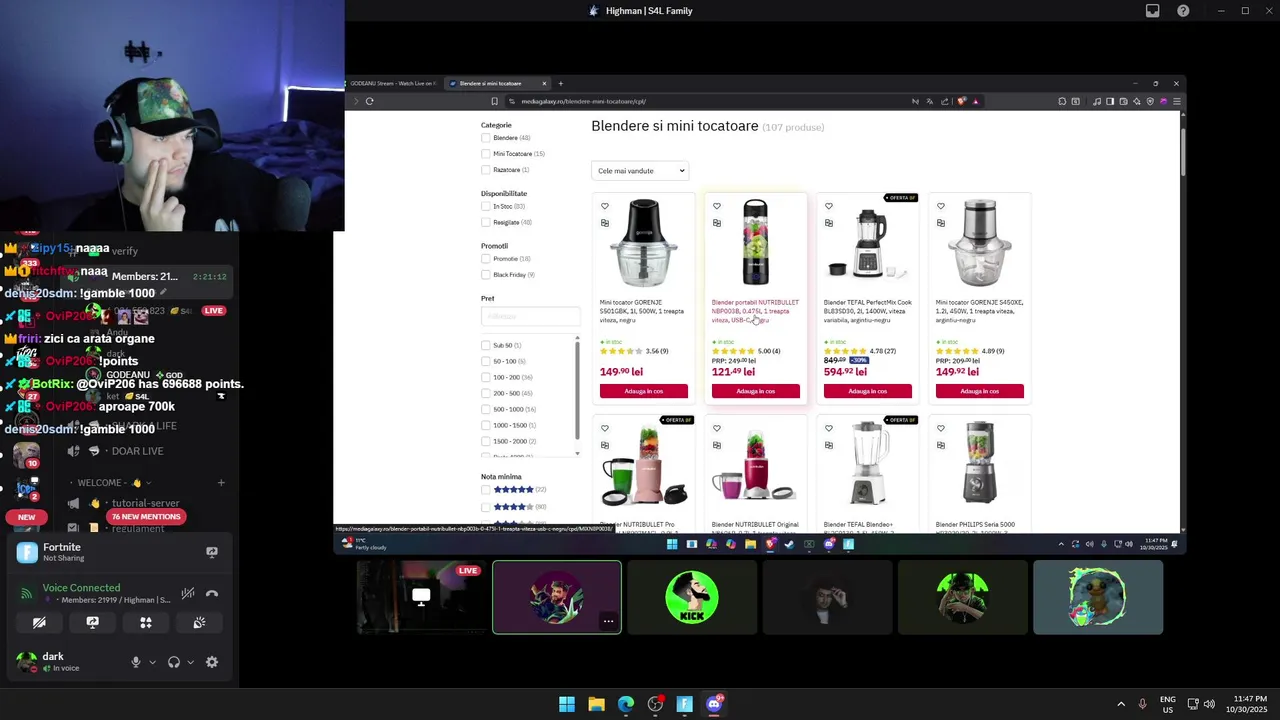Compare icon on GORENJE S501GBK card
Viewport: 1280px width, 720px height.
pyautogui.click(x=605, y=223)
